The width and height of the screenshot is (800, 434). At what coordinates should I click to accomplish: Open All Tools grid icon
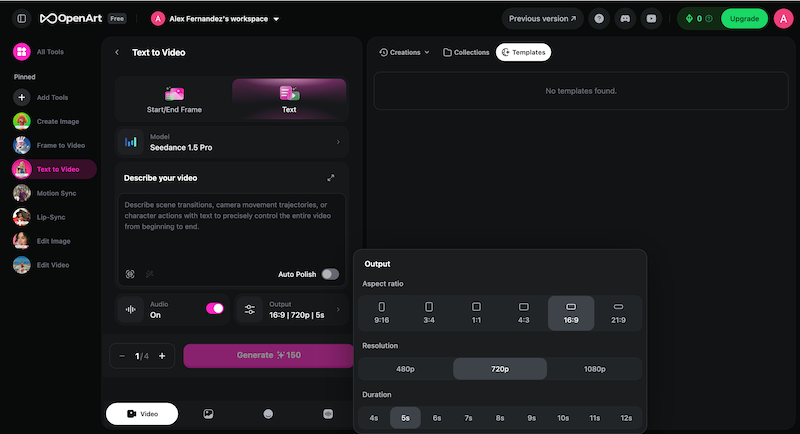click(x=21, y=52)
